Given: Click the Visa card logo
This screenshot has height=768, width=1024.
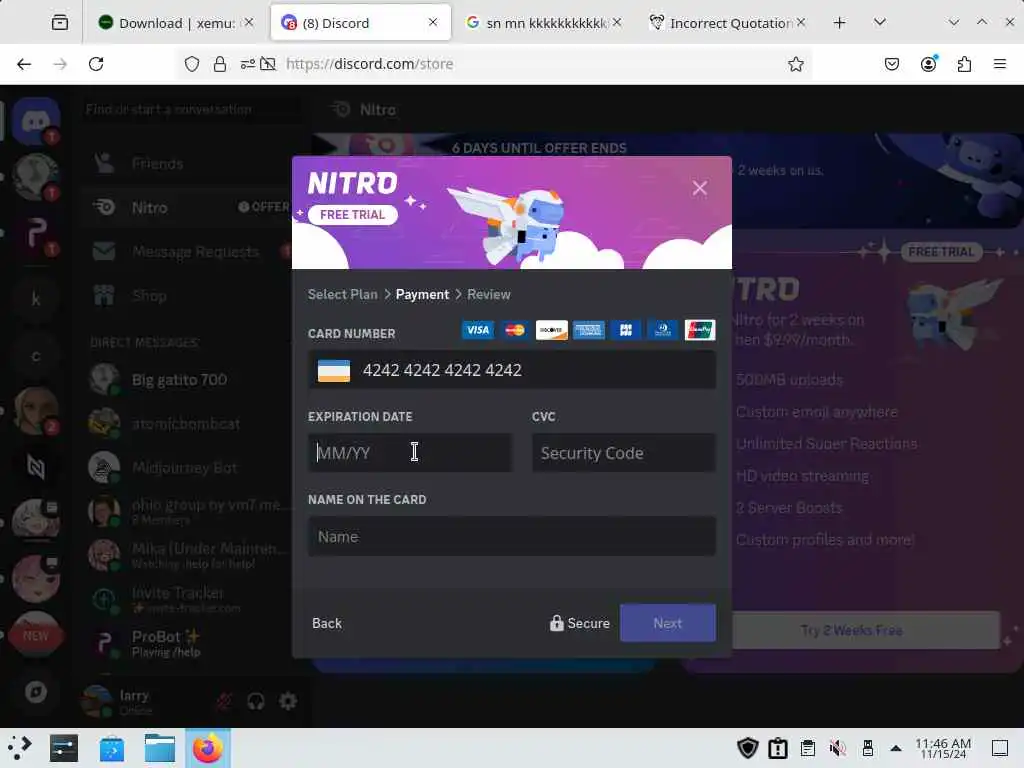Looking at the screenshot, I should click(x=477, y=330).
